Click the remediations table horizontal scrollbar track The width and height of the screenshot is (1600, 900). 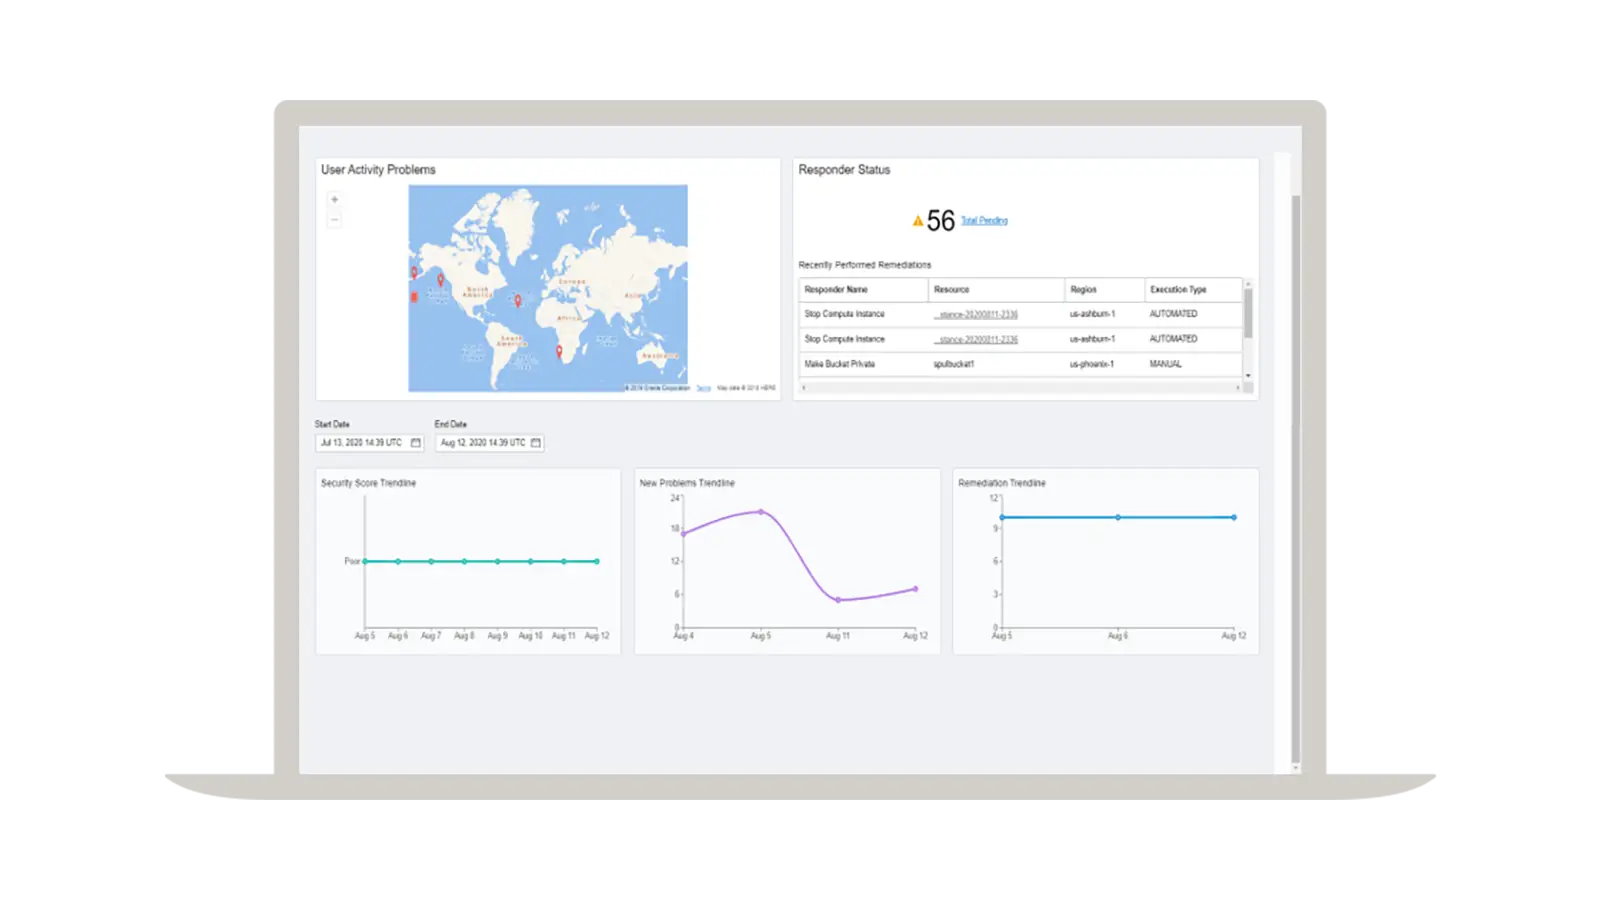click(x=1021, y=388)
